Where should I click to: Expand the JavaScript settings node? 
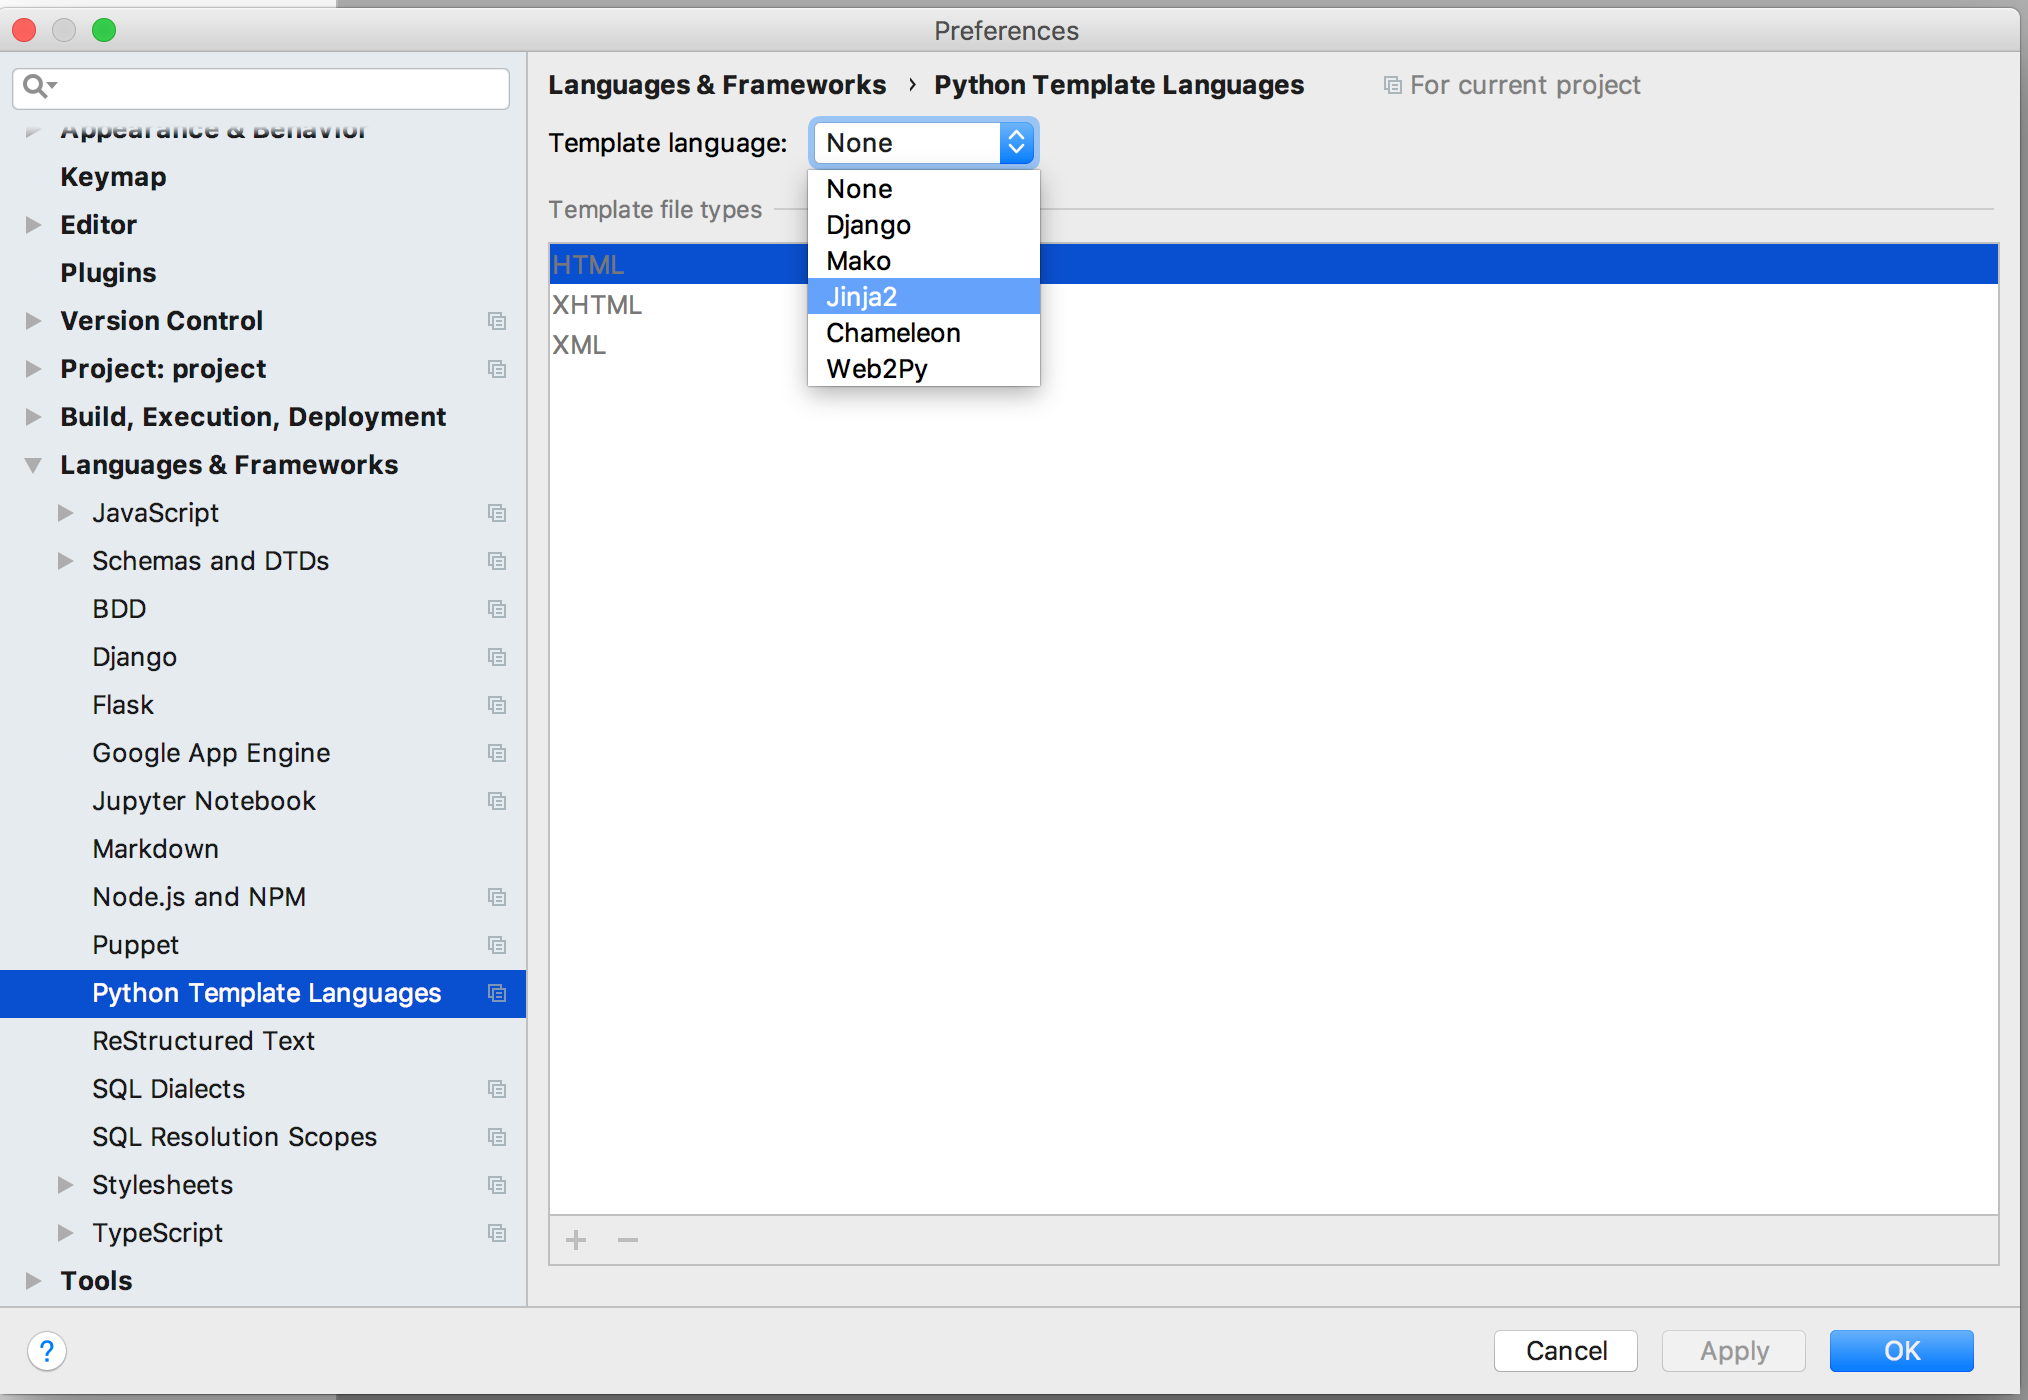(x=66, y=513)
